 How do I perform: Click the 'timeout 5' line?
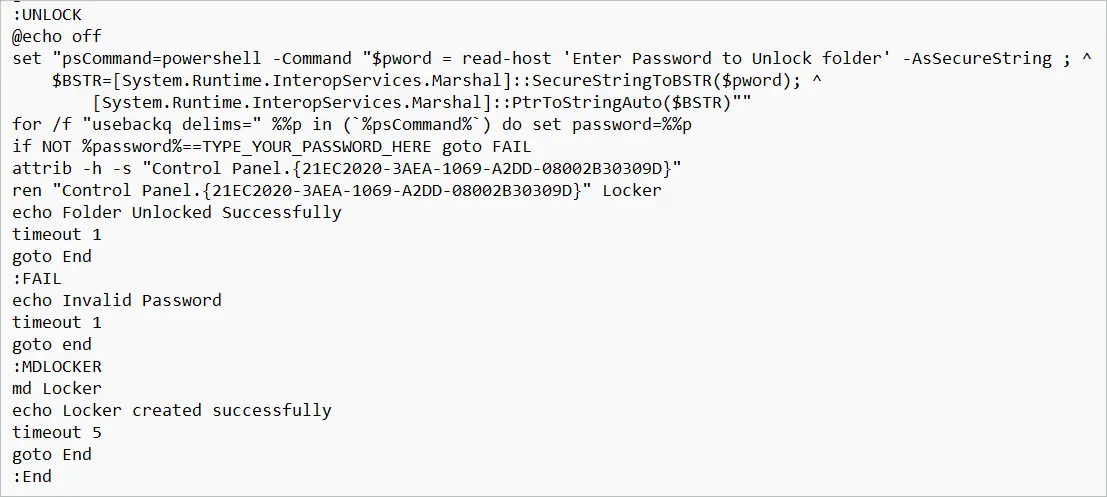[57, 432]
